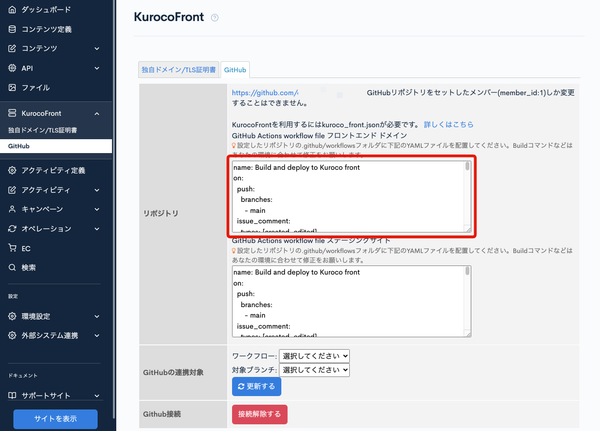Viewport: 600px width, 431px height.
Task: Select GitHub sidebar submenu item
Action: tap(56, 146)
